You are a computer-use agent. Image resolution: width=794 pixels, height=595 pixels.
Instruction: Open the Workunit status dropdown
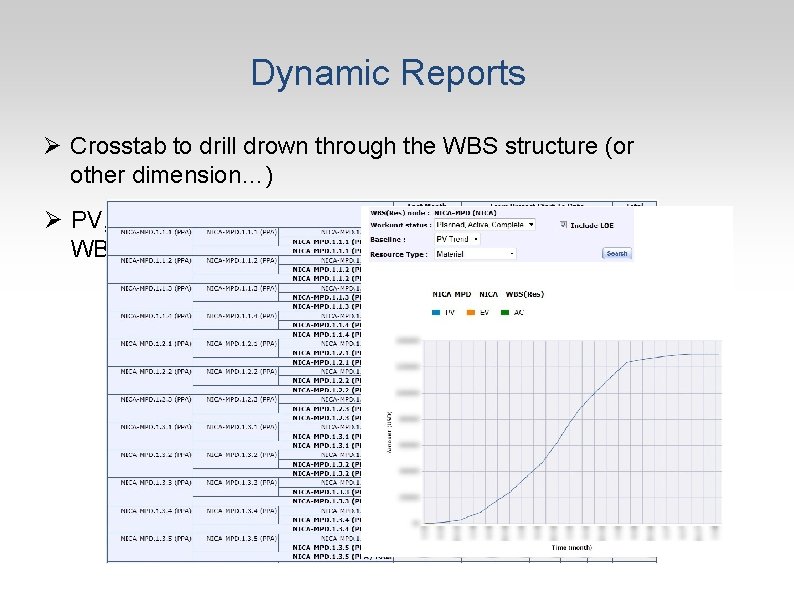click(x=485, y=224)
